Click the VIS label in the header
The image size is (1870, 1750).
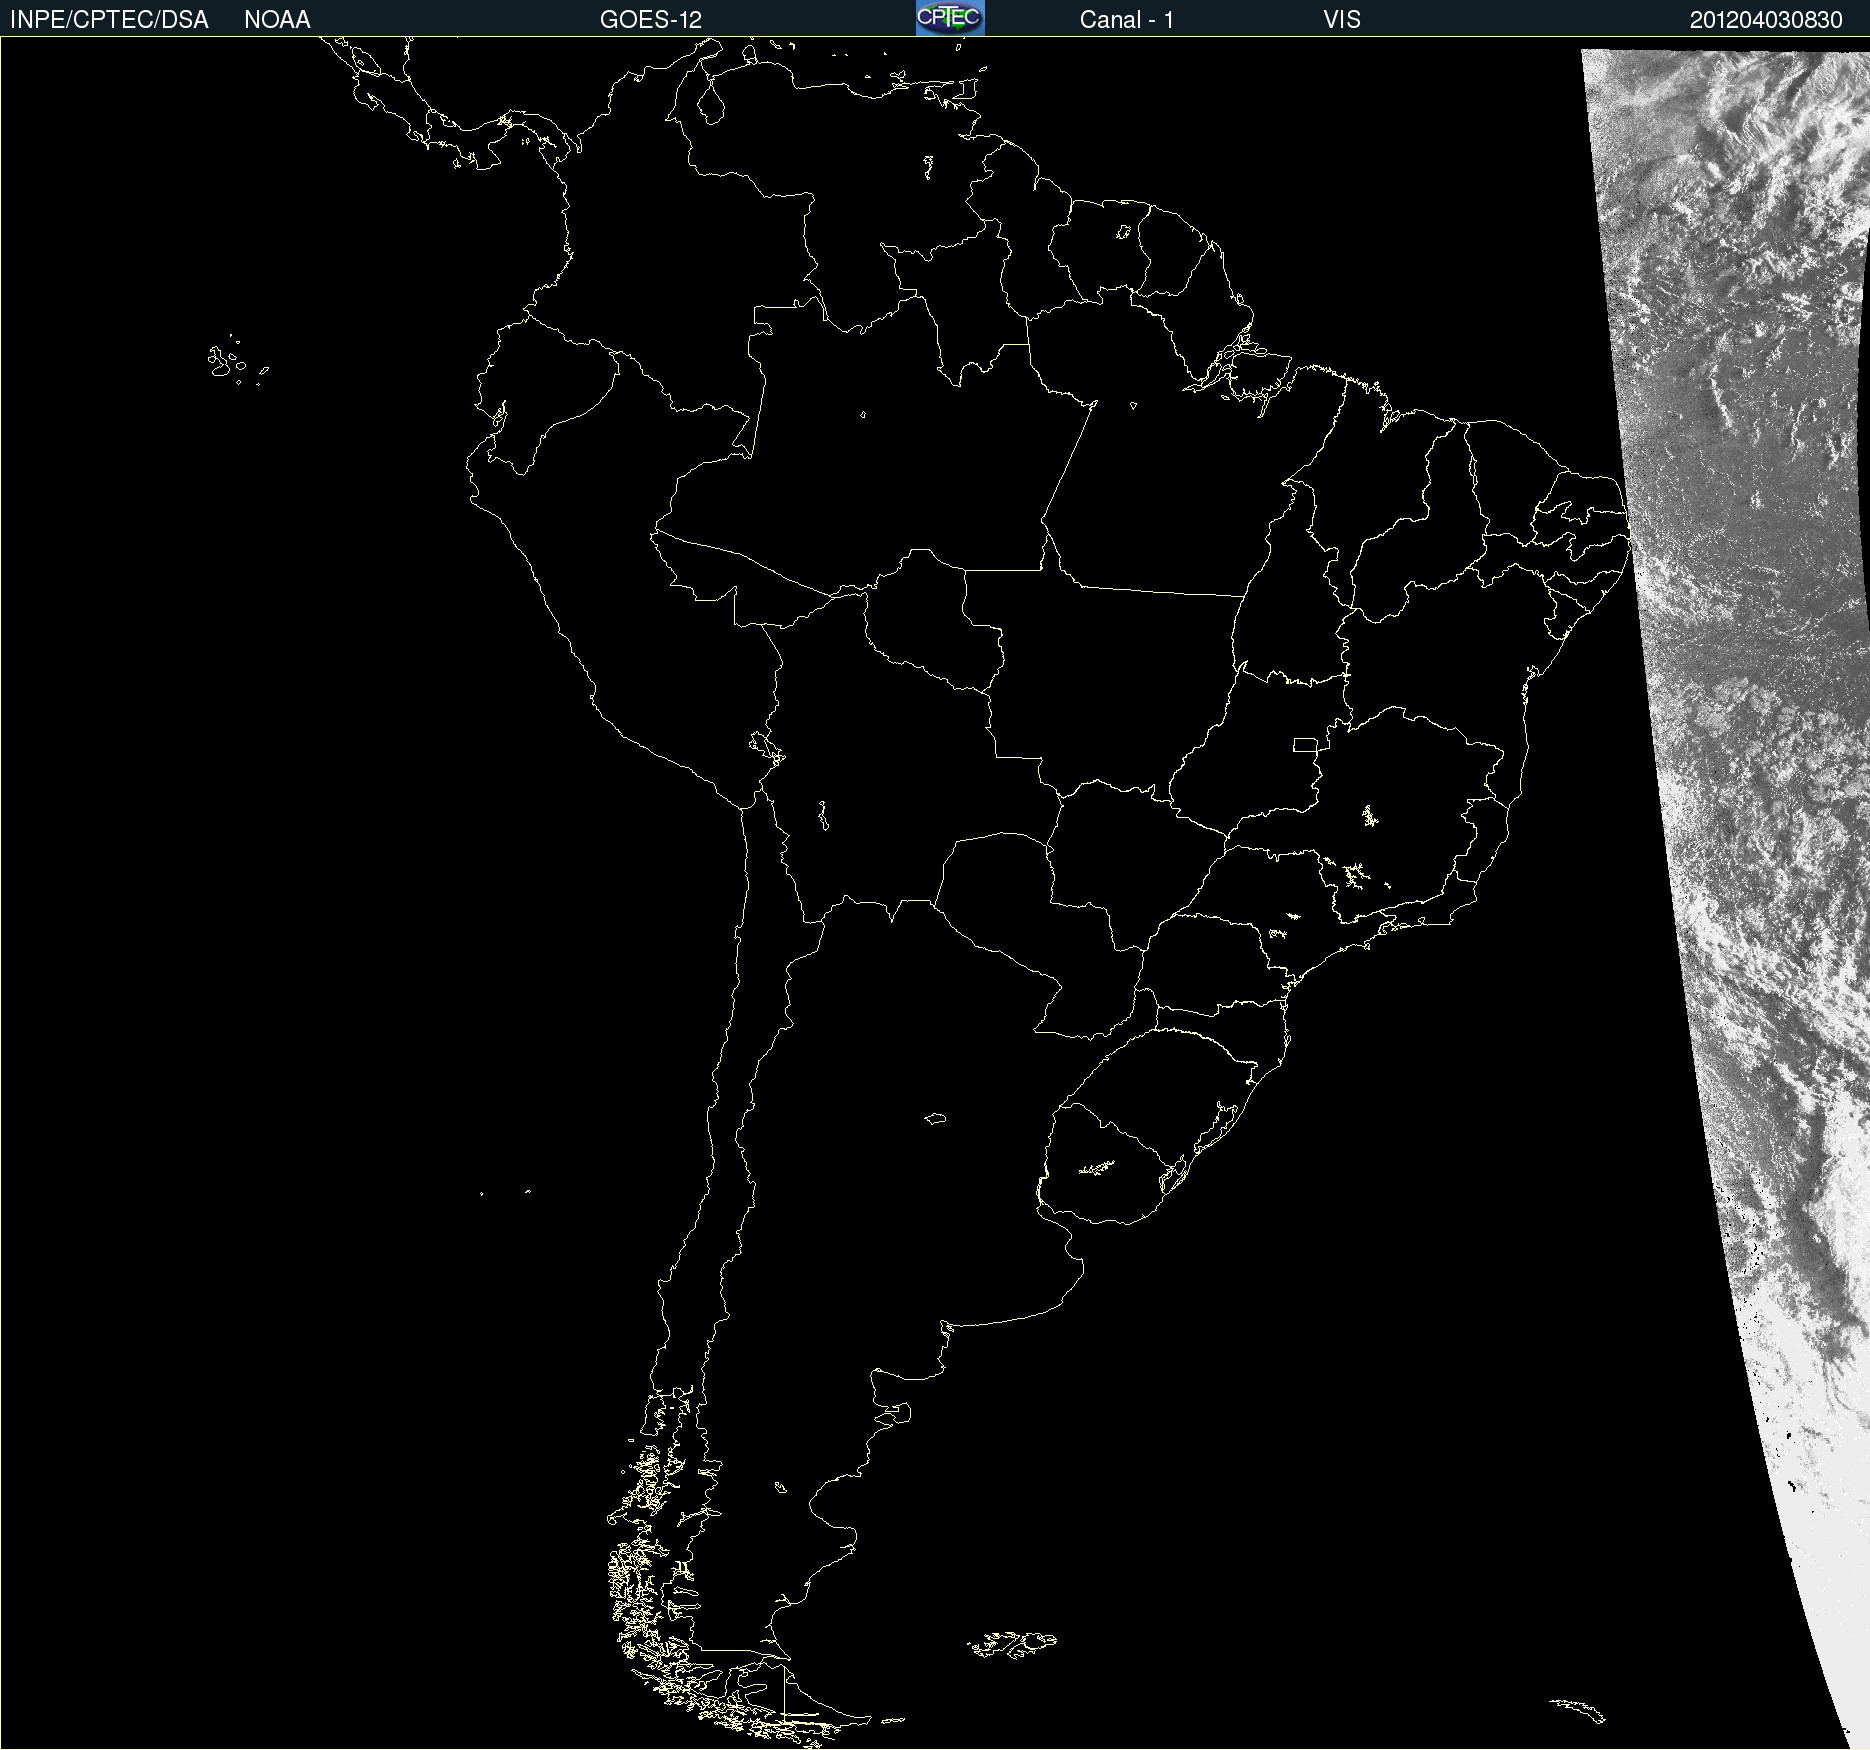[1342, 20]
